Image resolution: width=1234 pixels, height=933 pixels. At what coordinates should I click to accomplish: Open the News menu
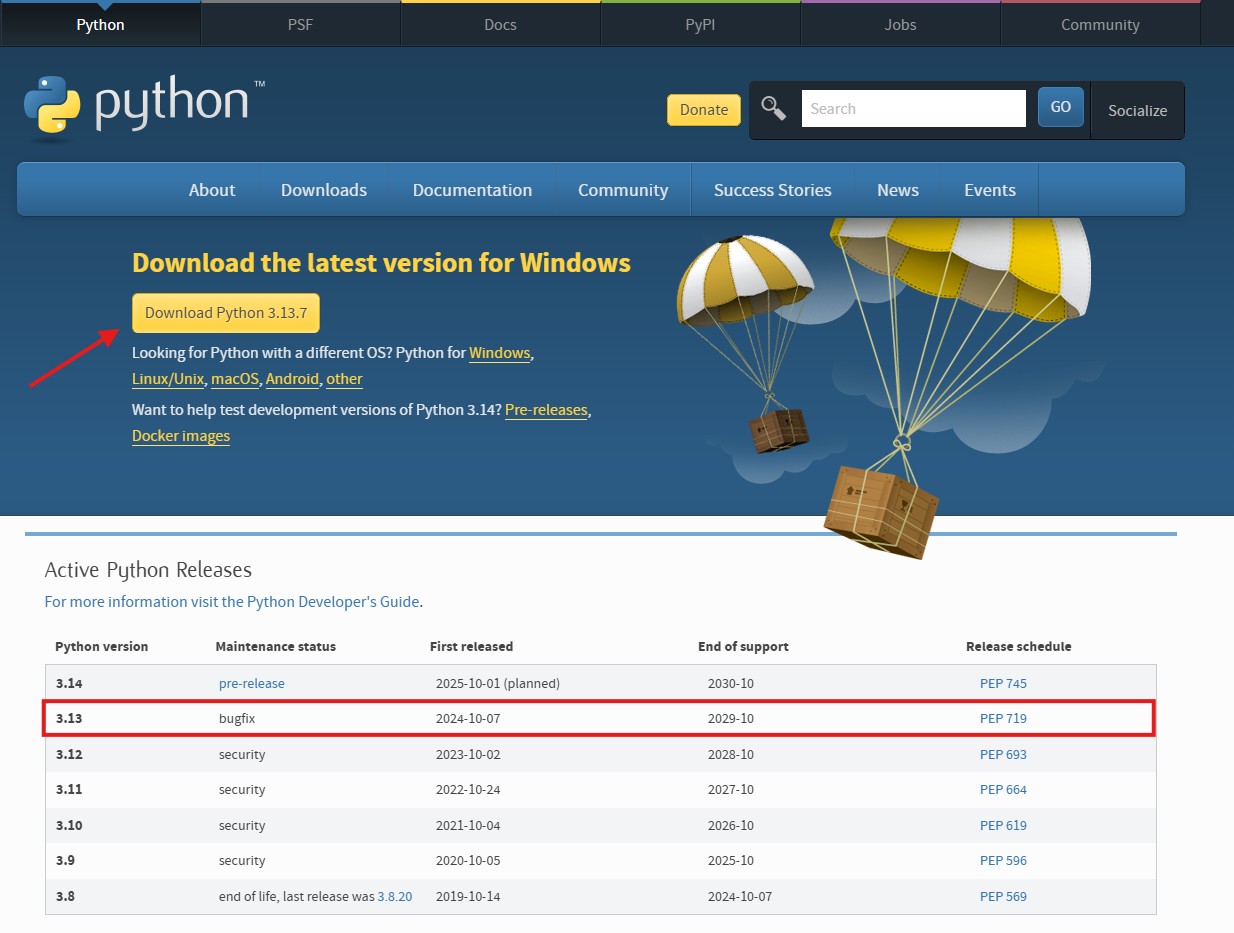coord(898,190)
